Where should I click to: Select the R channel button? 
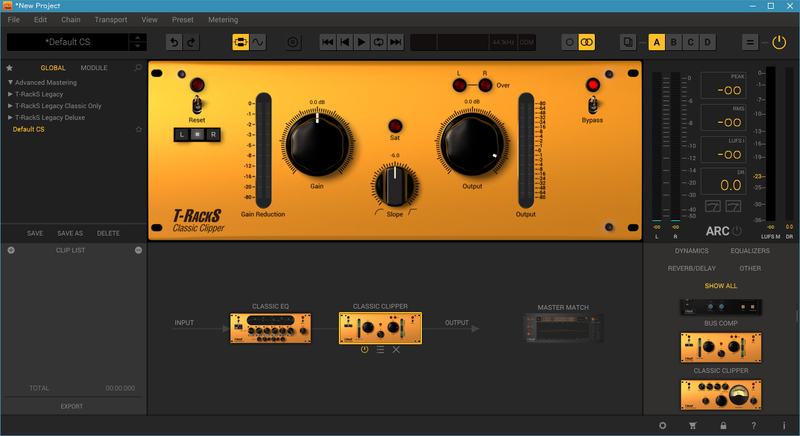tap(213, 135)
